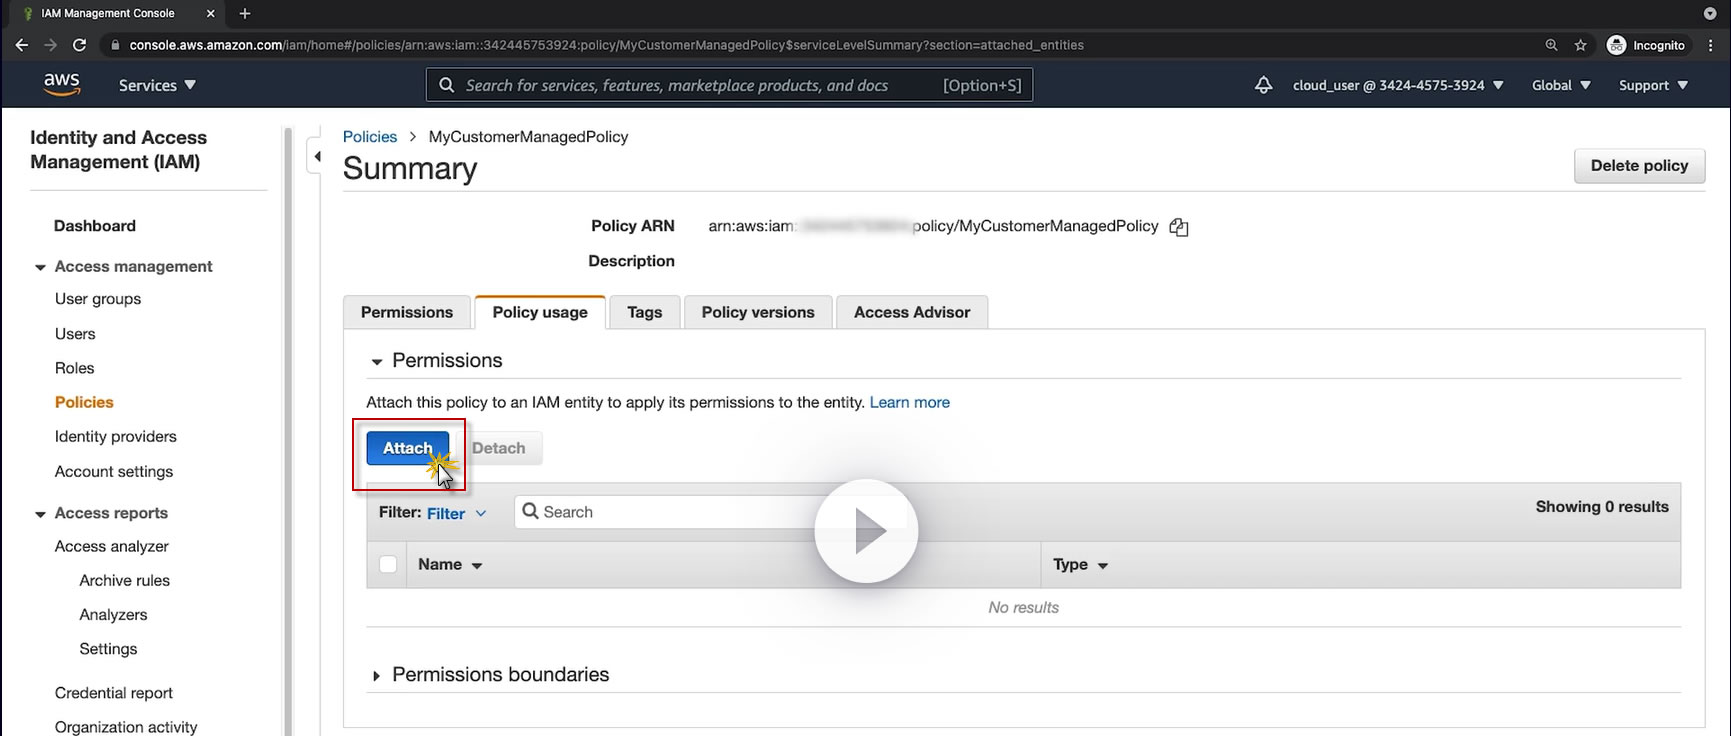
Task: Copy the Policy ARN with the copy icon
Action: pyautogui.click(x=1179, y=227)
